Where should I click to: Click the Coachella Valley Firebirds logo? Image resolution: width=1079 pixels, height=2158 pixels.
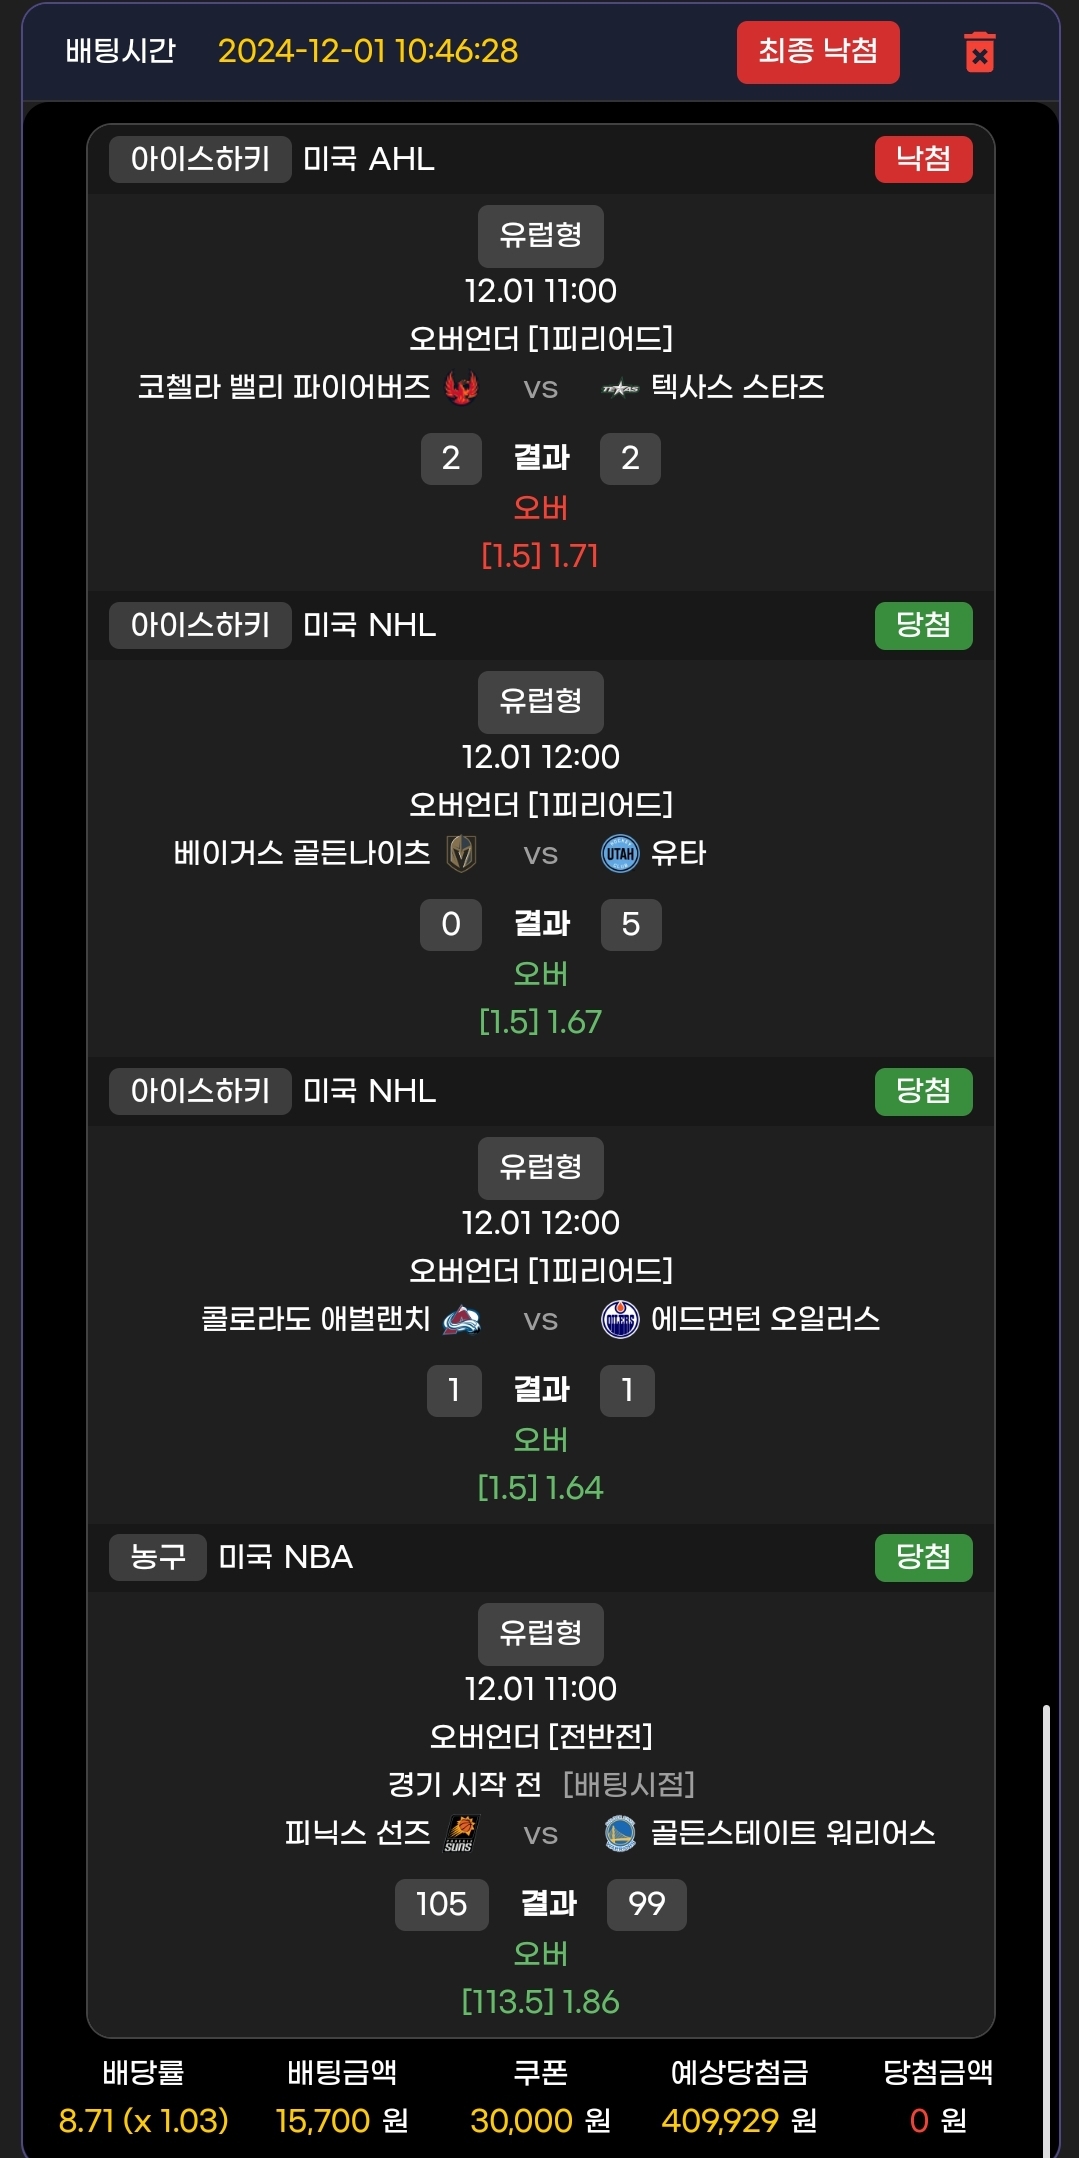point(461,387)
